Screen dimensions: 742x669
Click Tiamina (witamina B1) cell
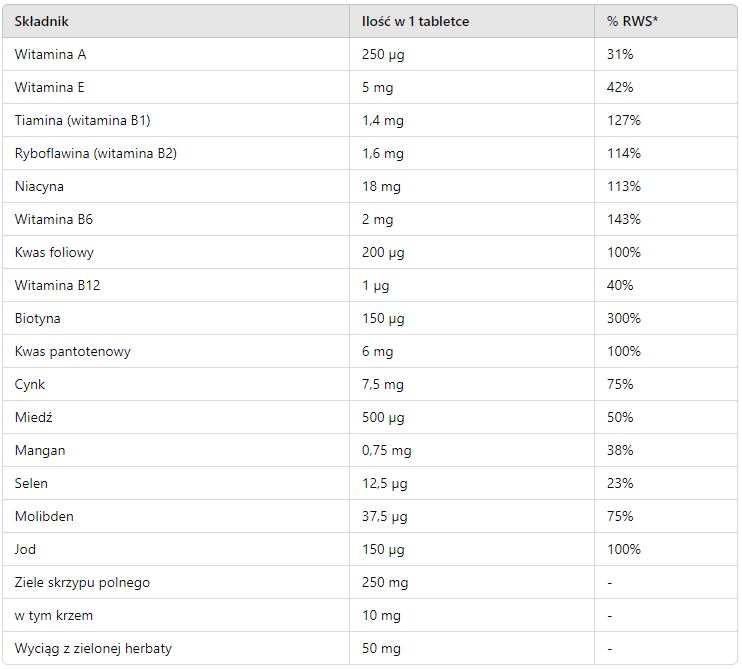coord(82,120)
